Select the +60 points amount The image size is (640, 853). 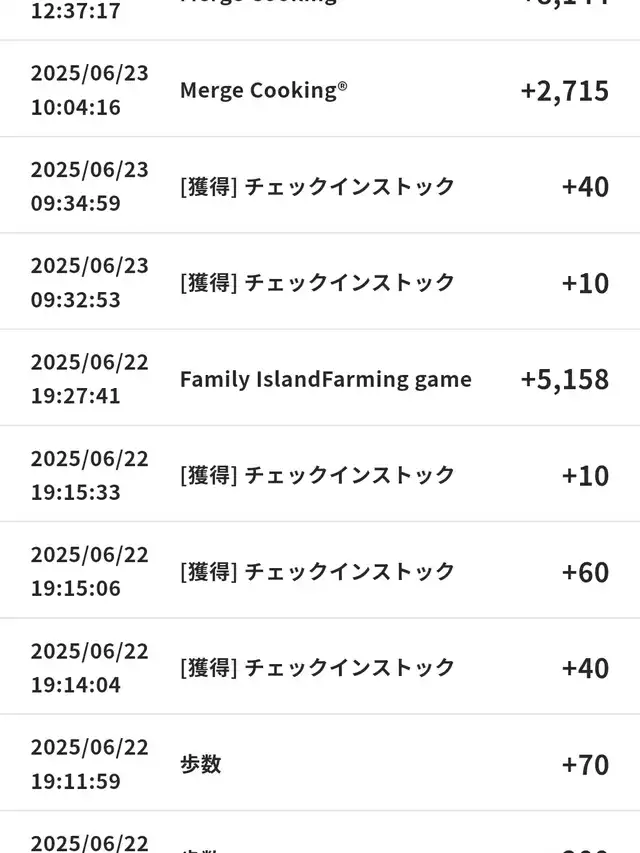click(585, 571)
